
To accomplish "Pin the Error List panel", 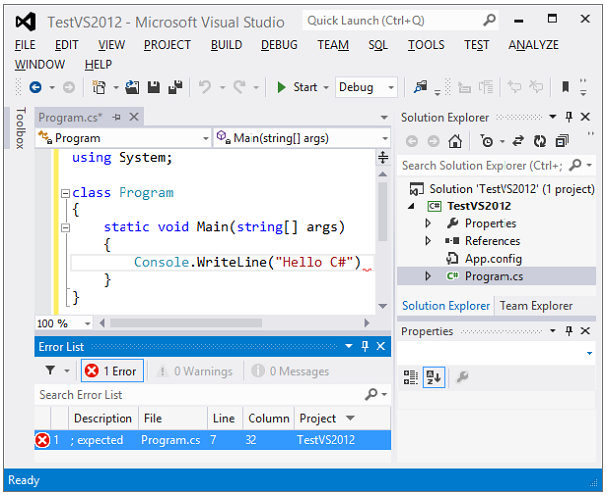I will (365, 346).
